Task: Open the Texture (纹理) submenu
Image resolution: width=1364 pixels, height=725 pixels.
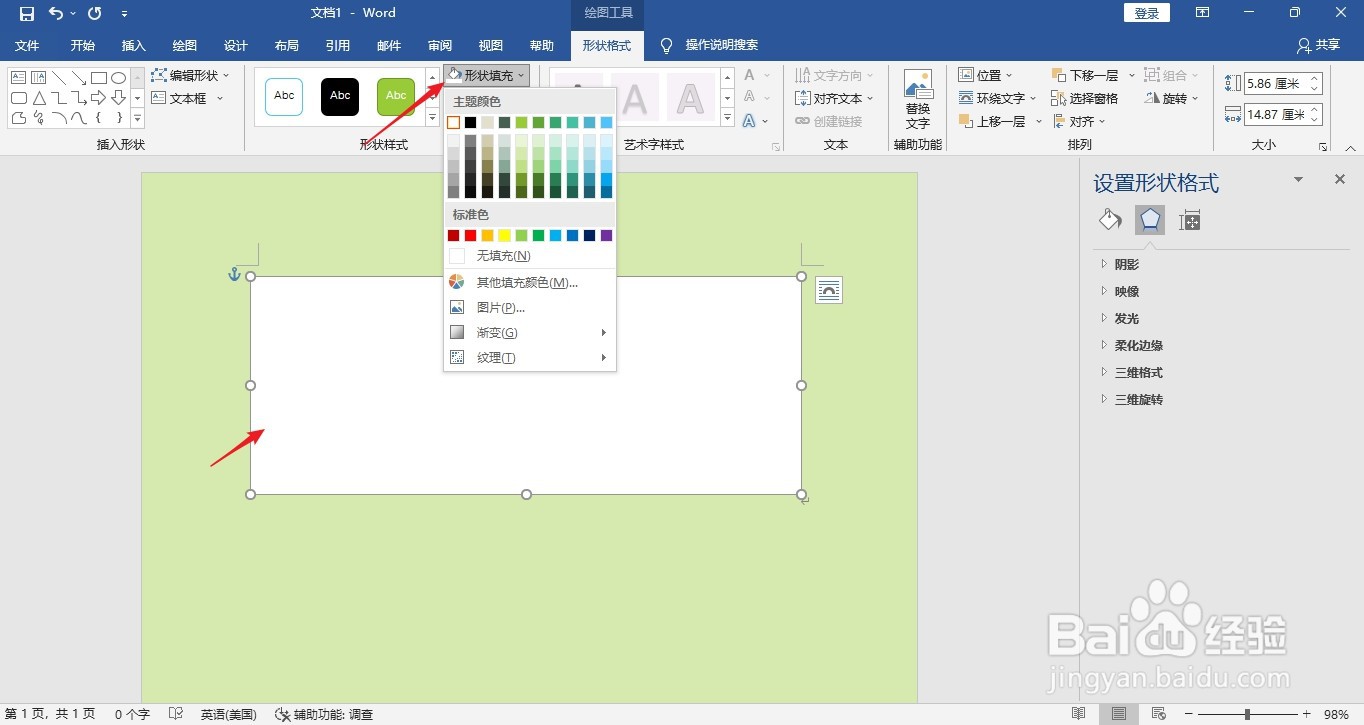Action: tap(530, 357)
